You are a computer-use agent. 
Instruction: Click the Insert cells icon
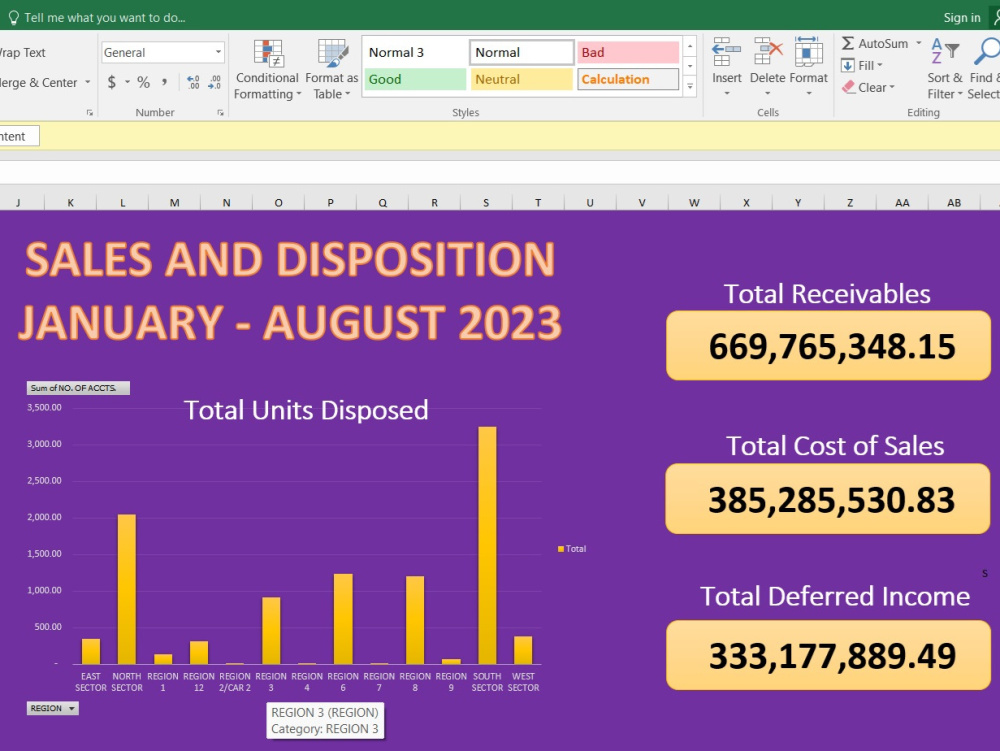[726, 52]
